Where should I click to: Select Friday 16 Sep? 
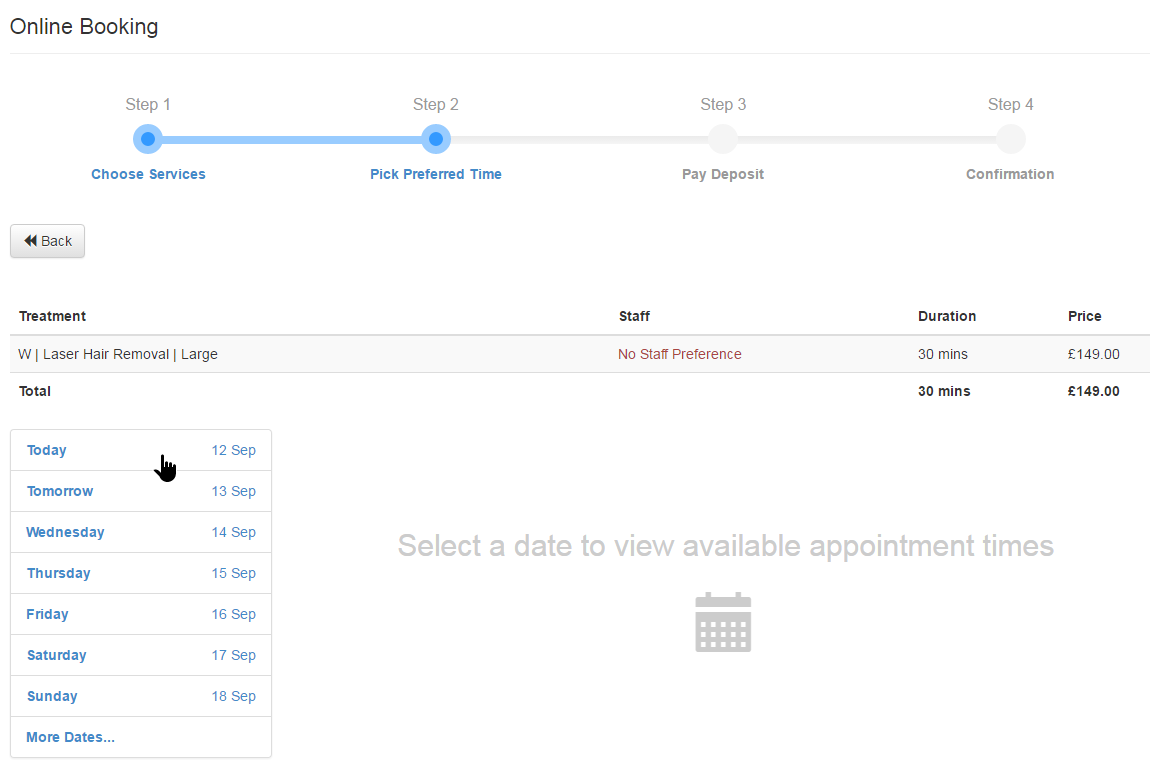(x=141, y=614)
